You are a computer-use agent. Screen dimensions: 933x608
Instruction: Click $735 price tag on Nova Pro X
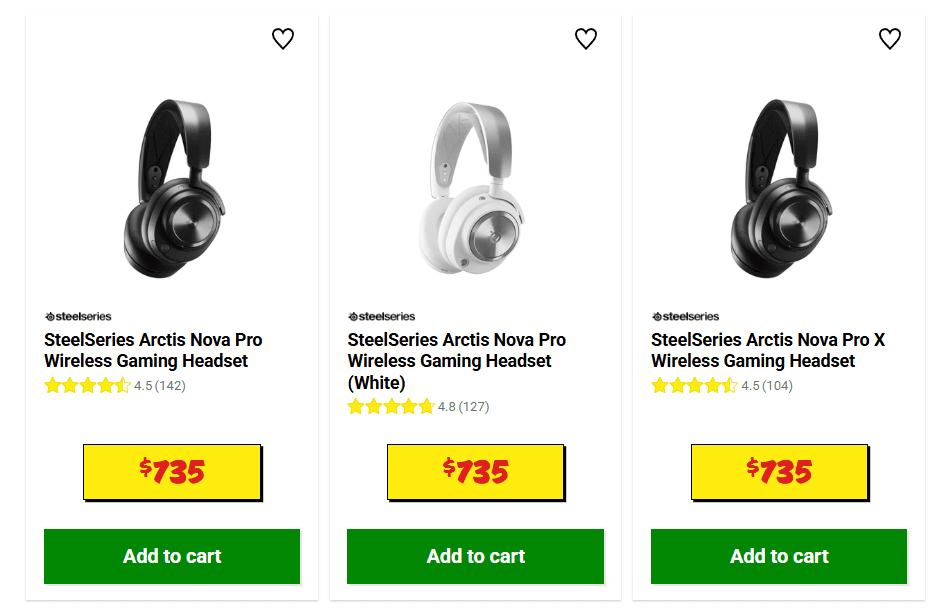click(x=779, y=471)
